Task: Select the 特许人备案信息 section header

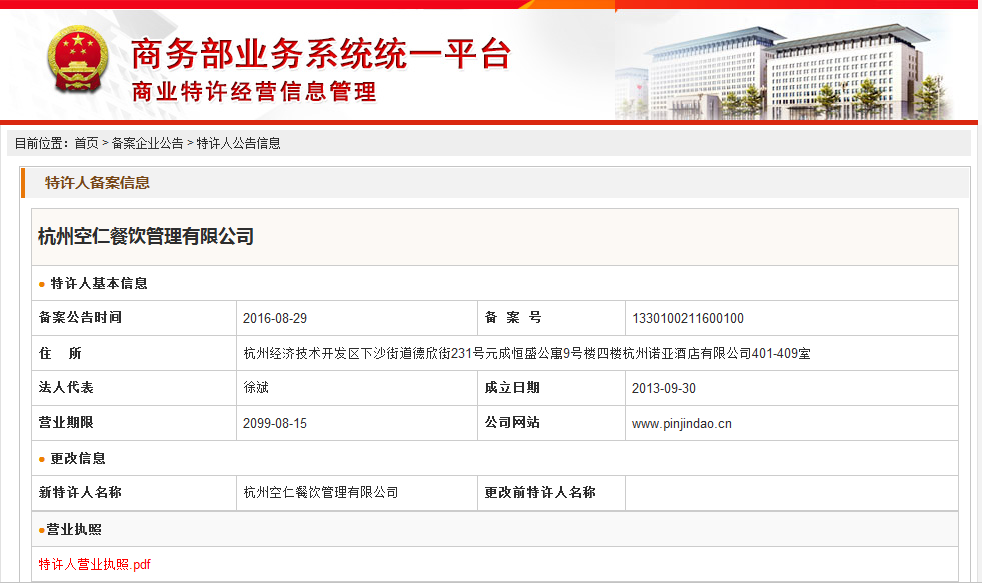Action: pos(97,183)
